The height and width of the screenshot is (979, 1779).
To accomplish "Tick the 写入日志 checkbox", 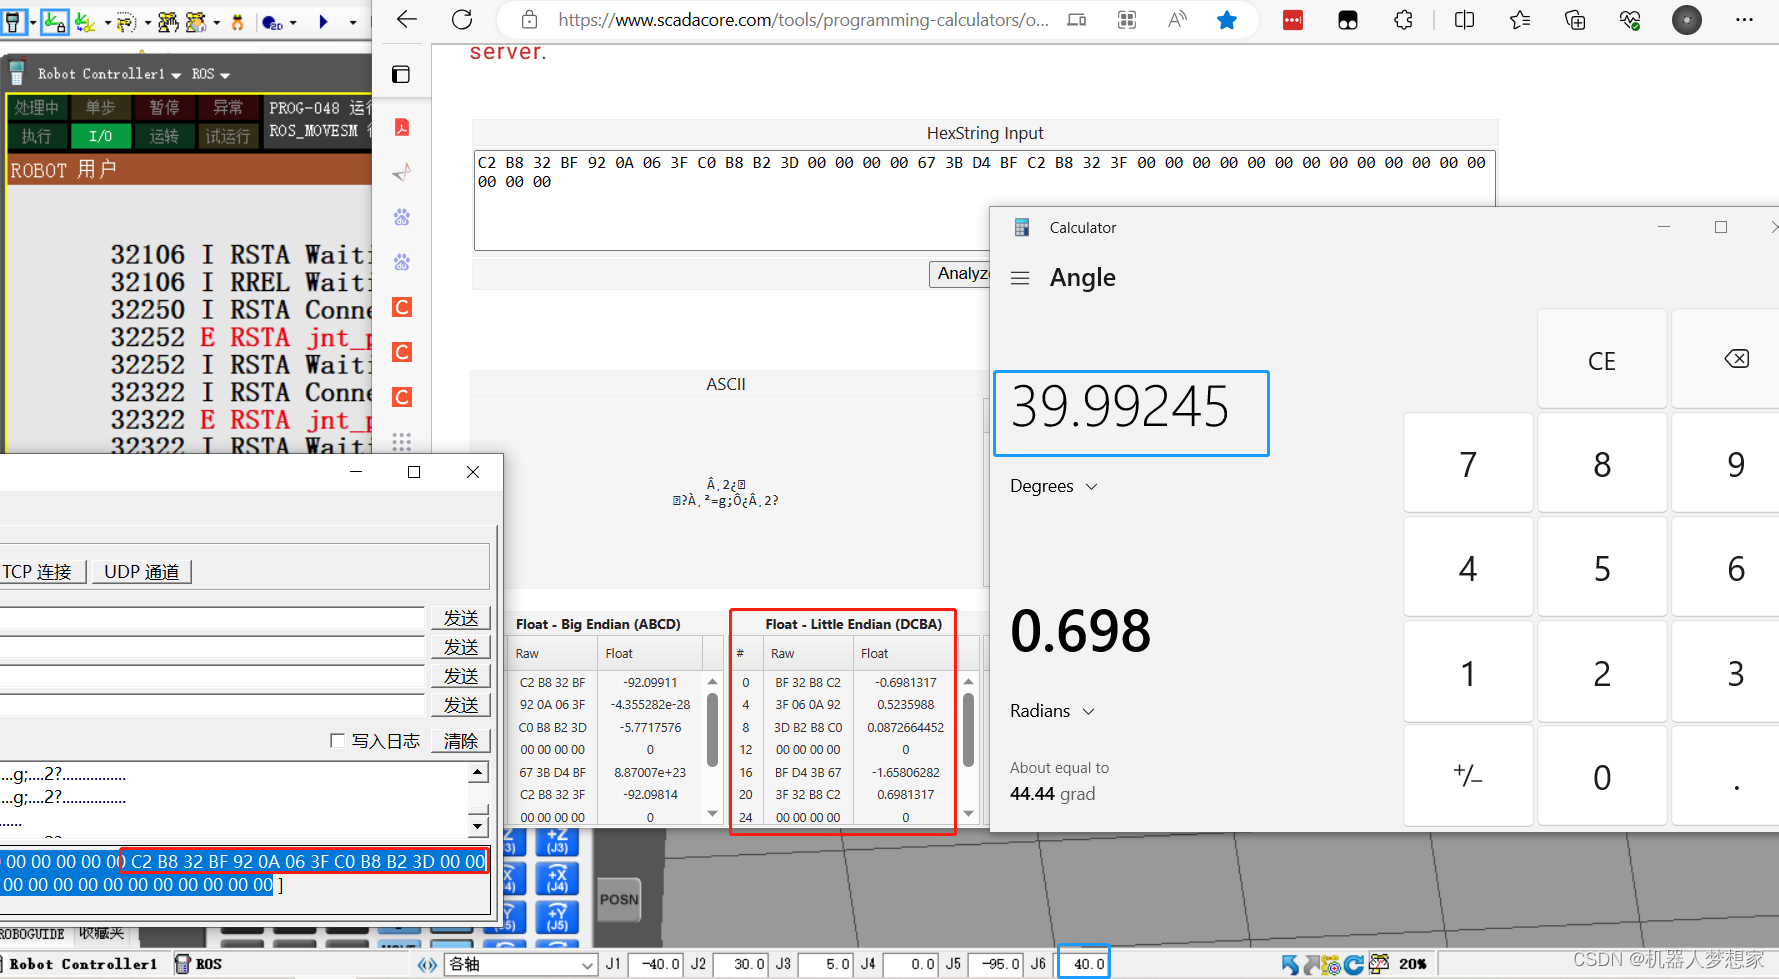I will [x=337, y=741].
